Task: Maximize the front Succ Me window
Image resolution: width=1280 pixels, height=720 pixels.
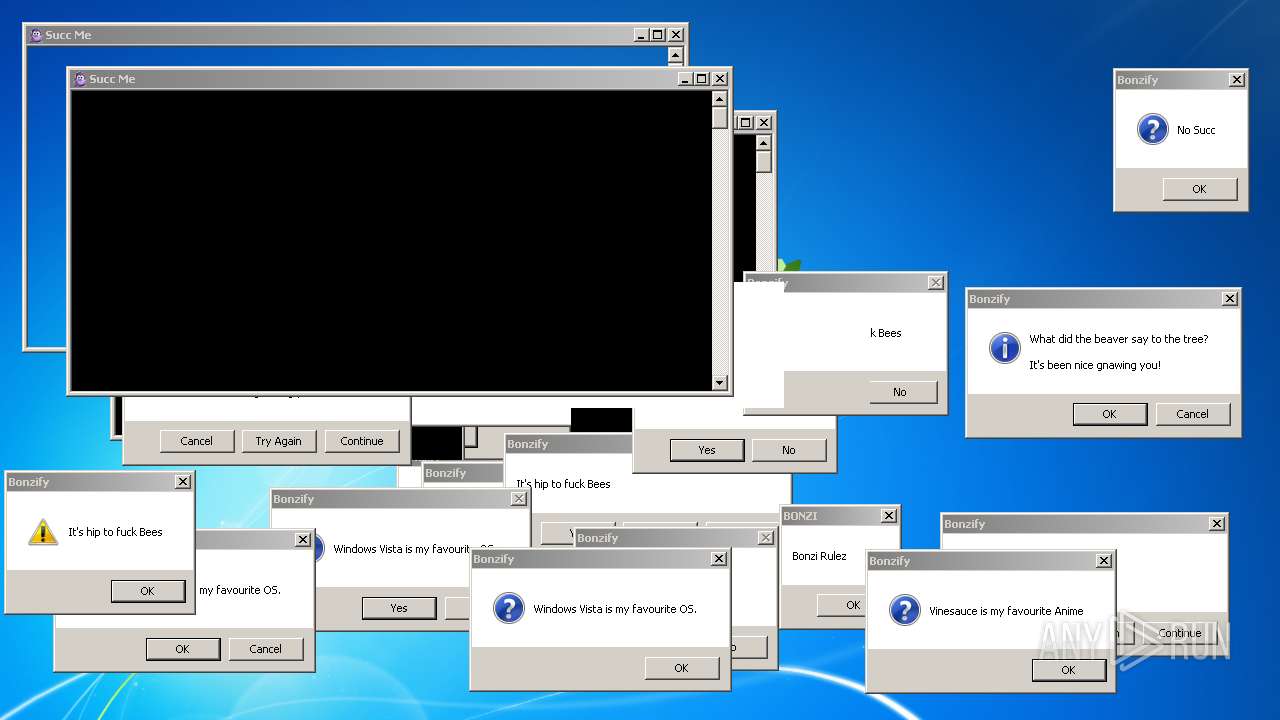Action: (701, 79)
